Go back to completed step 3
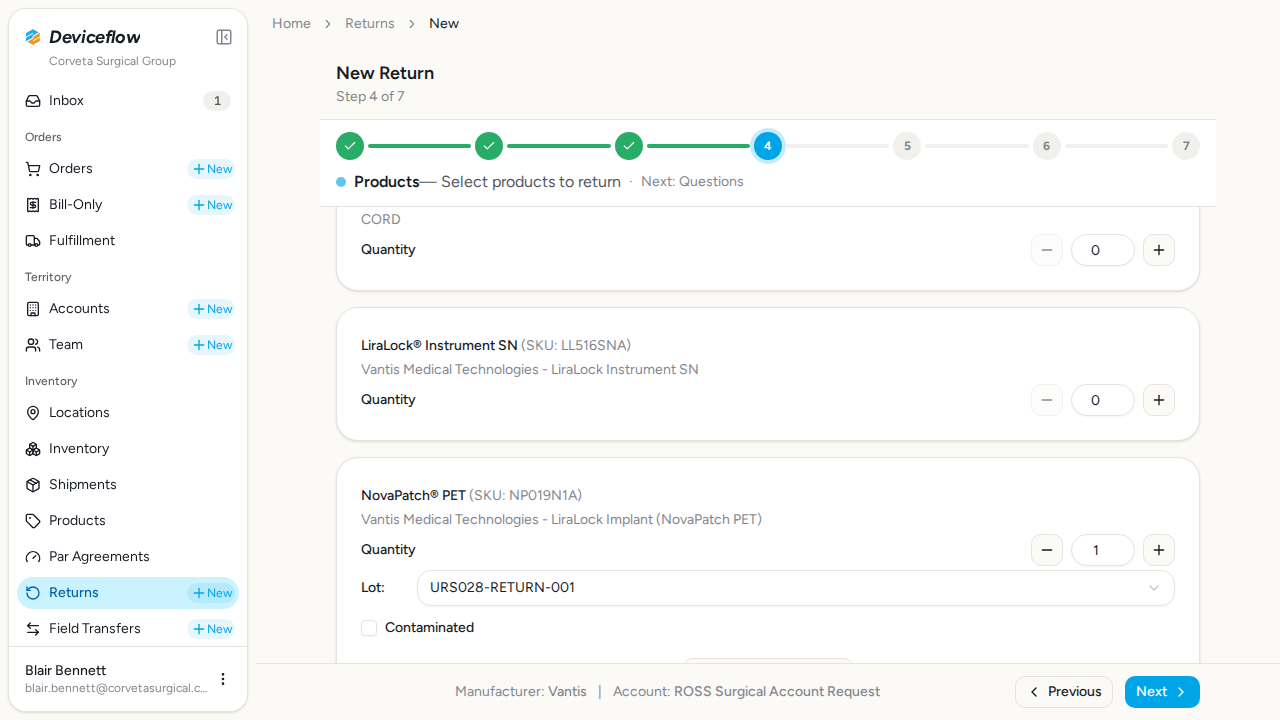 629,146
